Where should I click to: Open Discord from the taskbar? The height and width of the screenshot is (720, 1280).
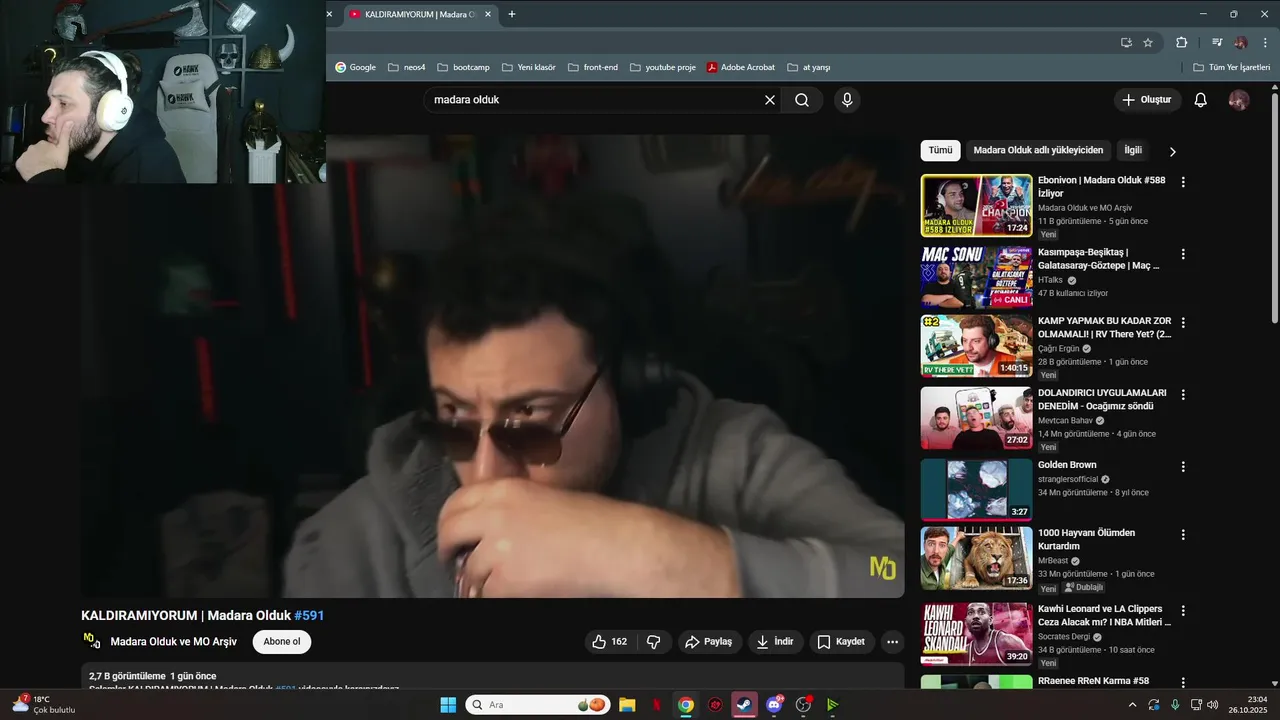pos(774,705)
